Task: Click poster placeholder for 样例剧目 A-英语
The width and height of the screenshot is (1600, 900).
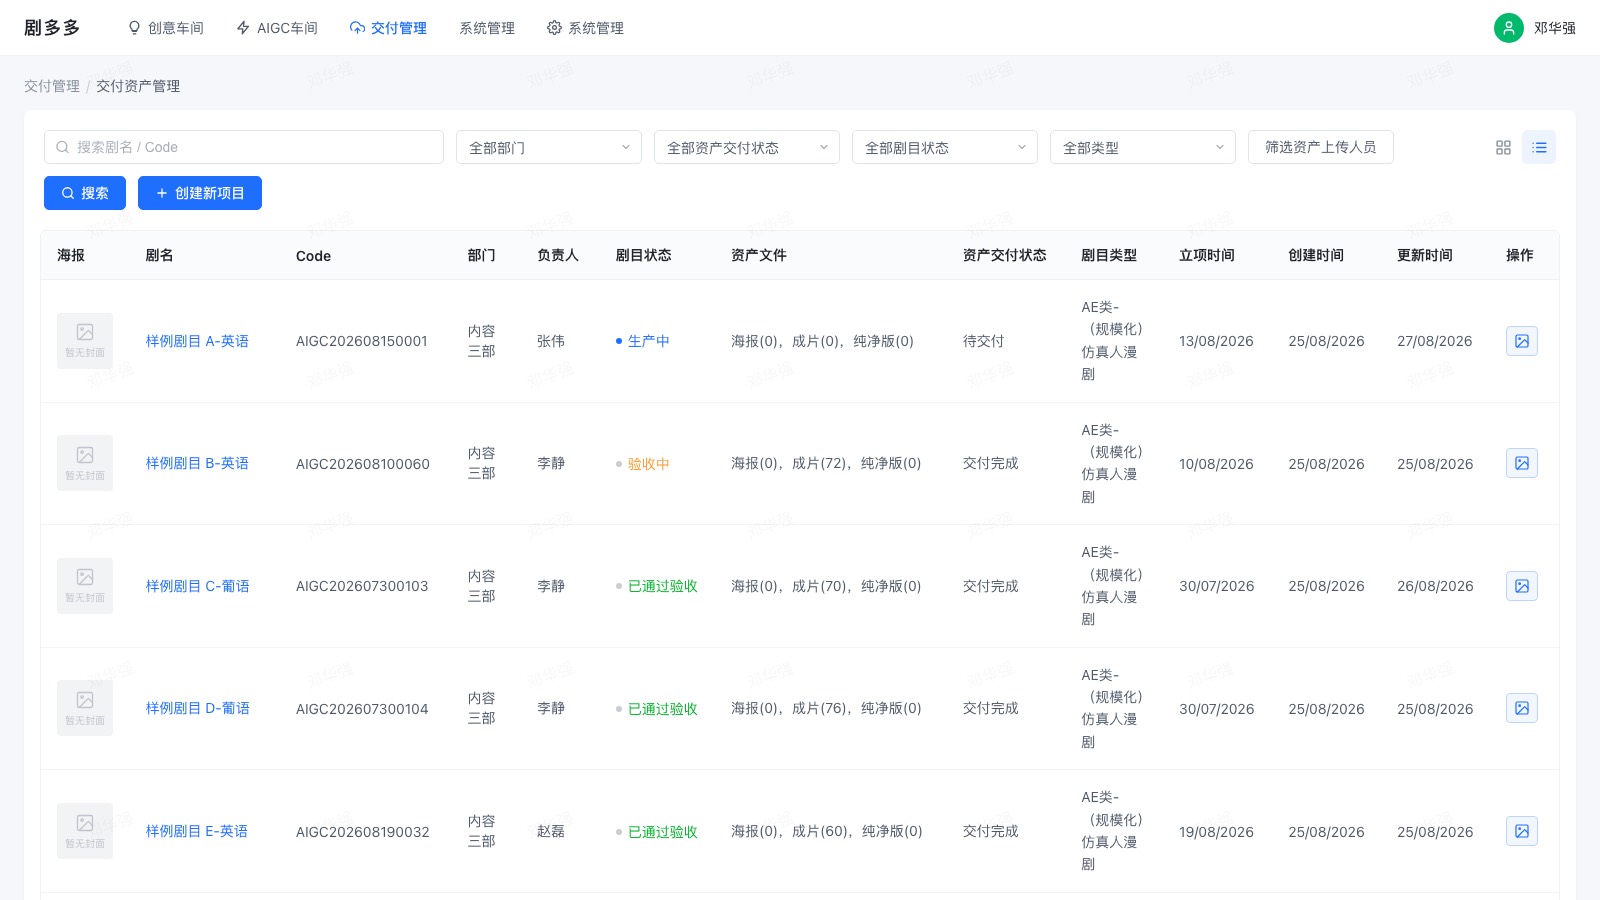Action: pyautogui.click(x=85, y=341)
